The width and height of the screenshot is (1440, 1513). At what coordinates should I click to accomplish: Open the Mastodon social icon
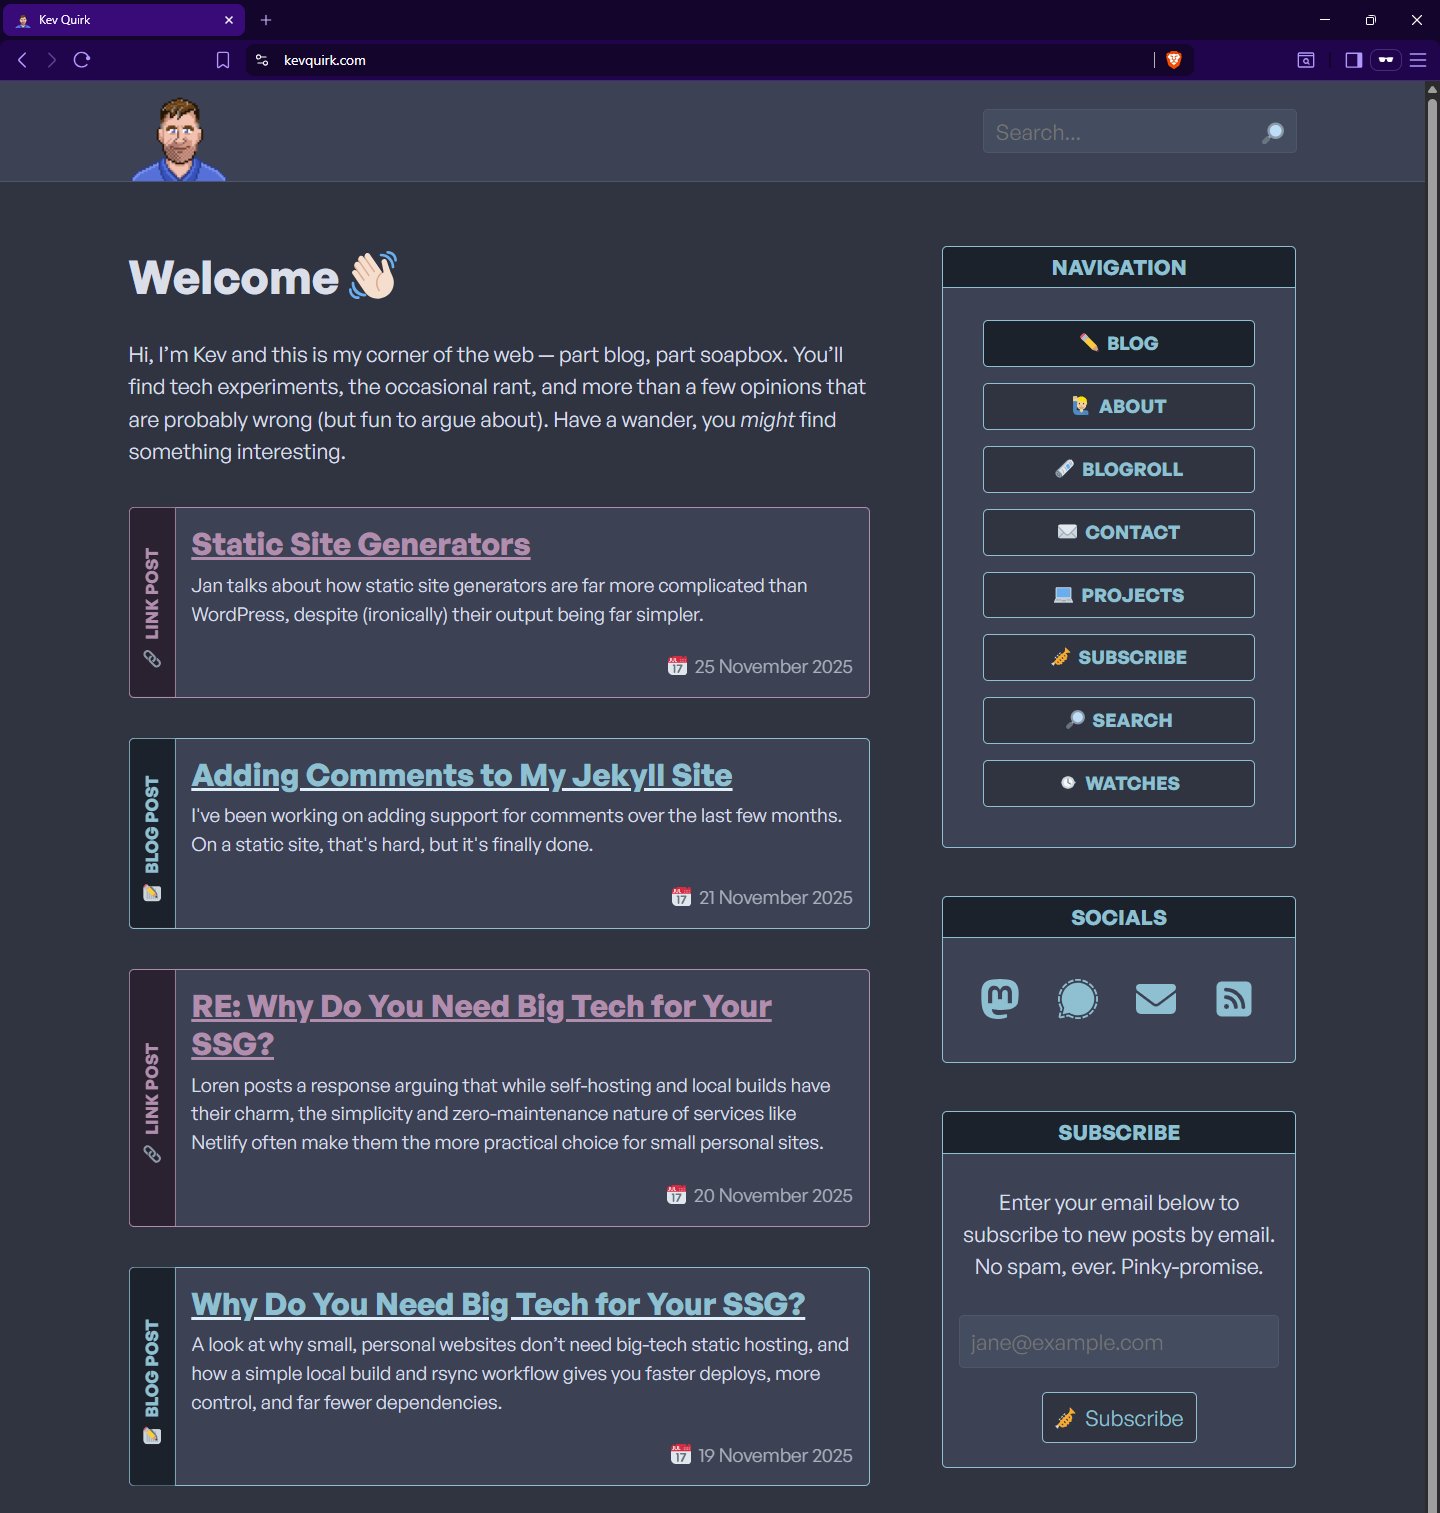click(1000, 999)
